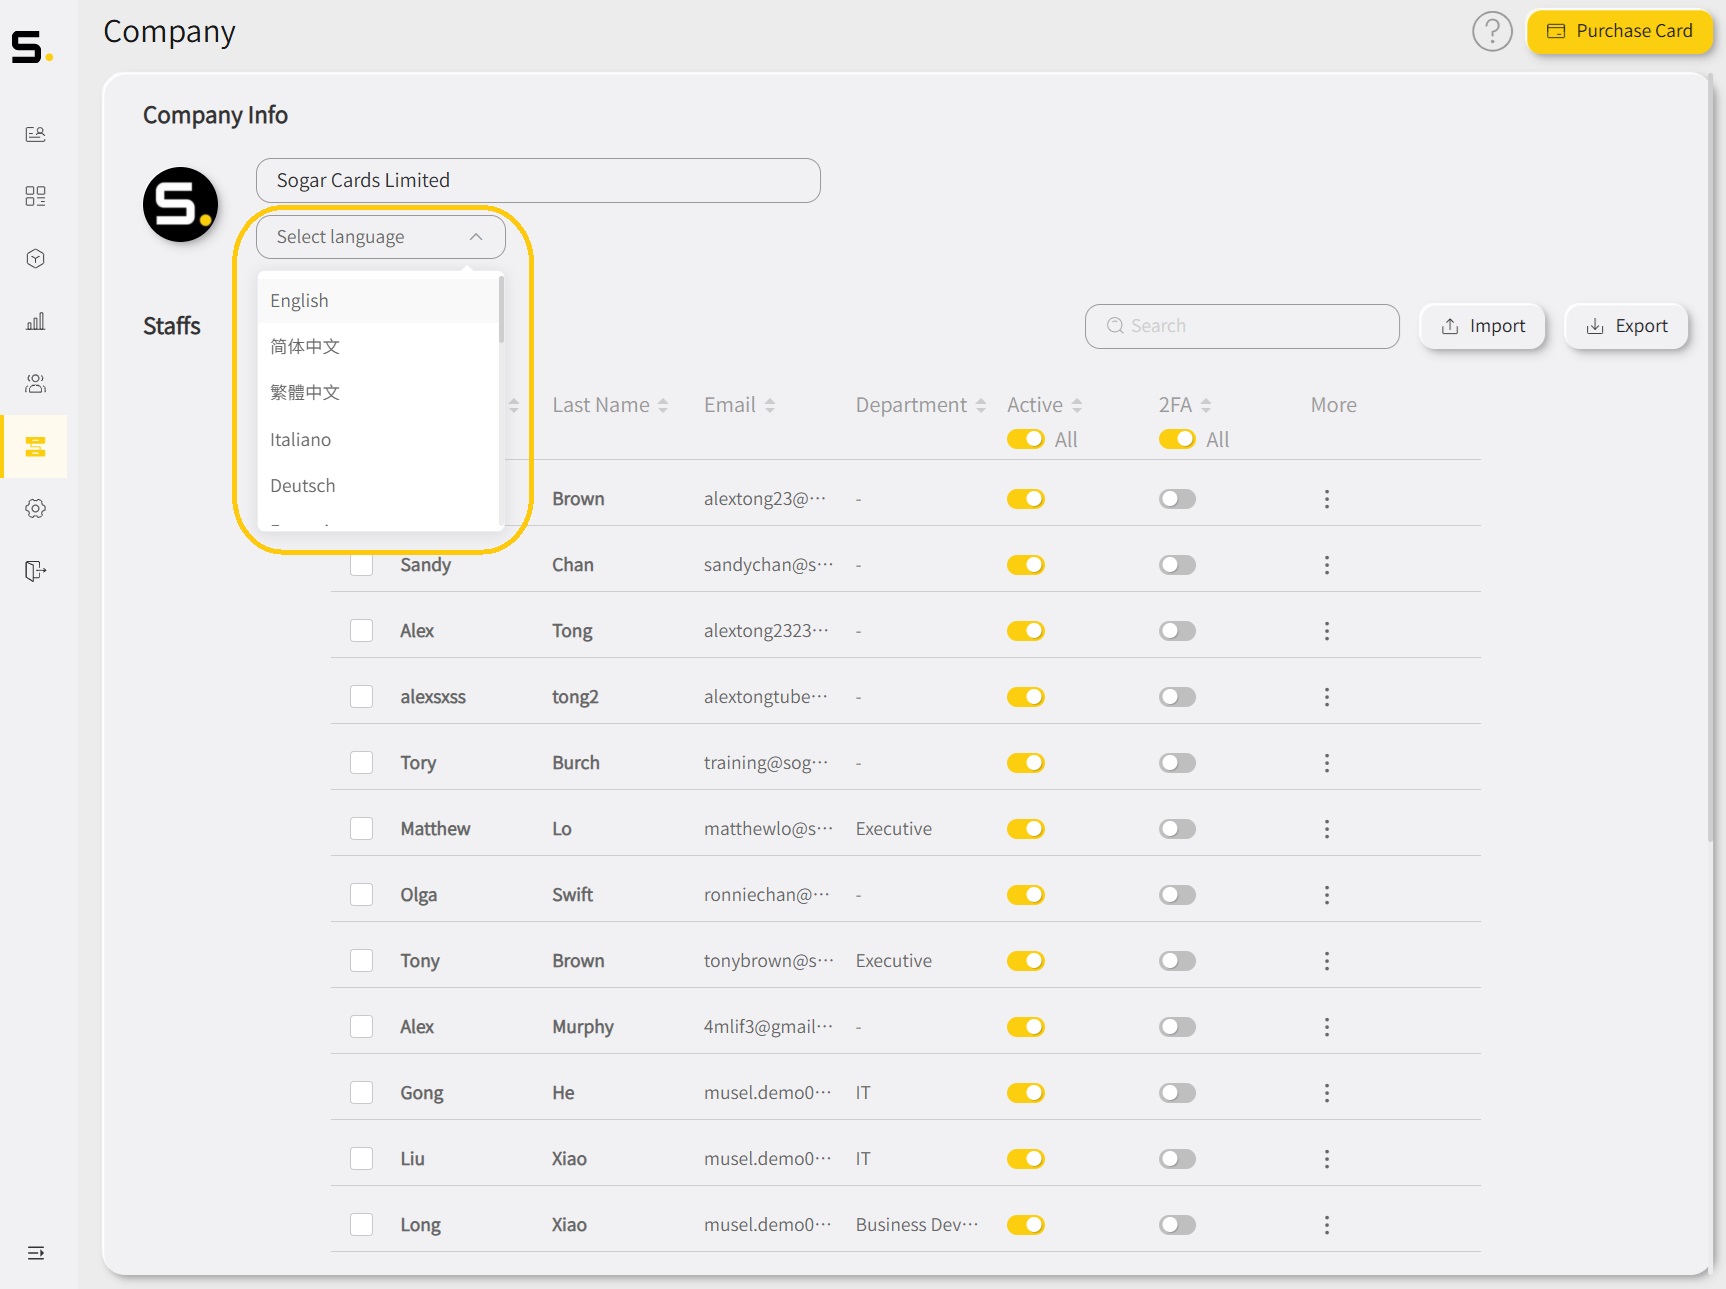Open the contact cards sidebar icon

[35, 134]
